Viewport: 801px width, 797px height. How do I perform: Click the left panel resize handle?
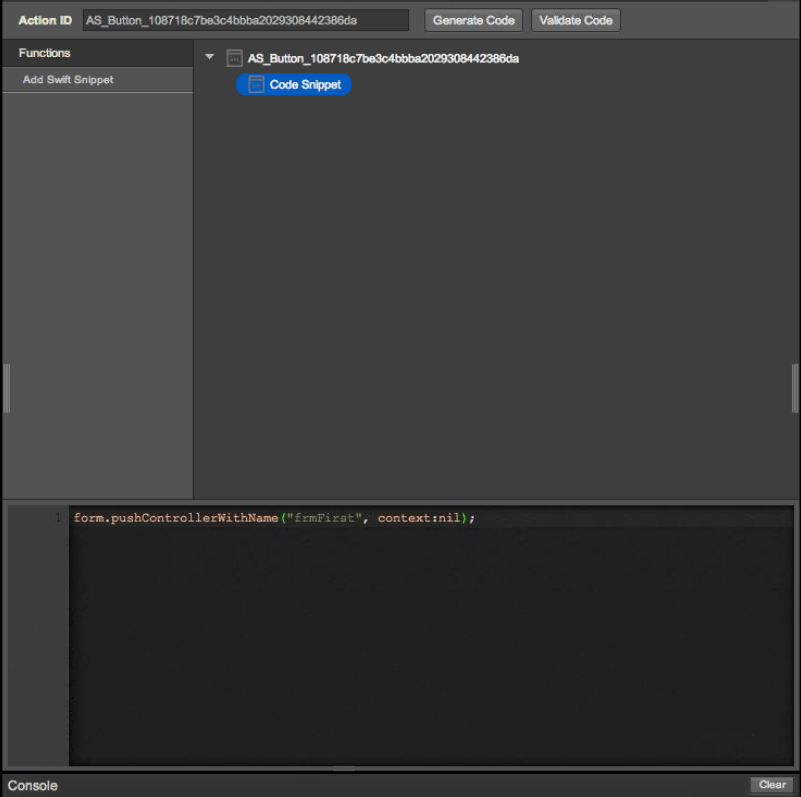point(7,388)
